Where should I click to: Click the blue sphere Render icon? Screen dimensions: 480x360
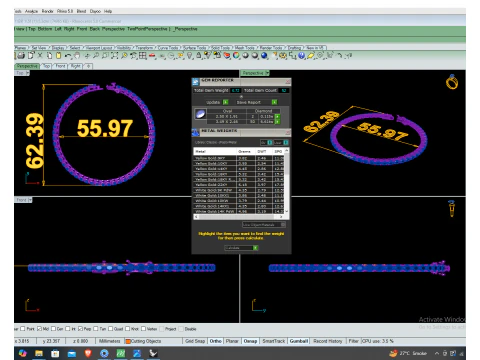264,56
